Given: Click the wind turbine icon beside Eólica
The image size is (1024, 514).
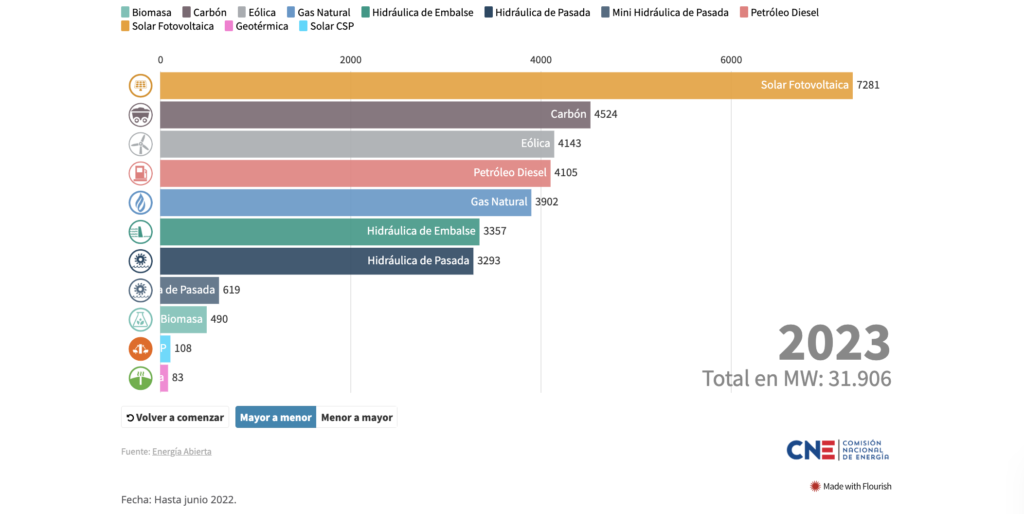Looking at the screenshot, I should [140, 144].
